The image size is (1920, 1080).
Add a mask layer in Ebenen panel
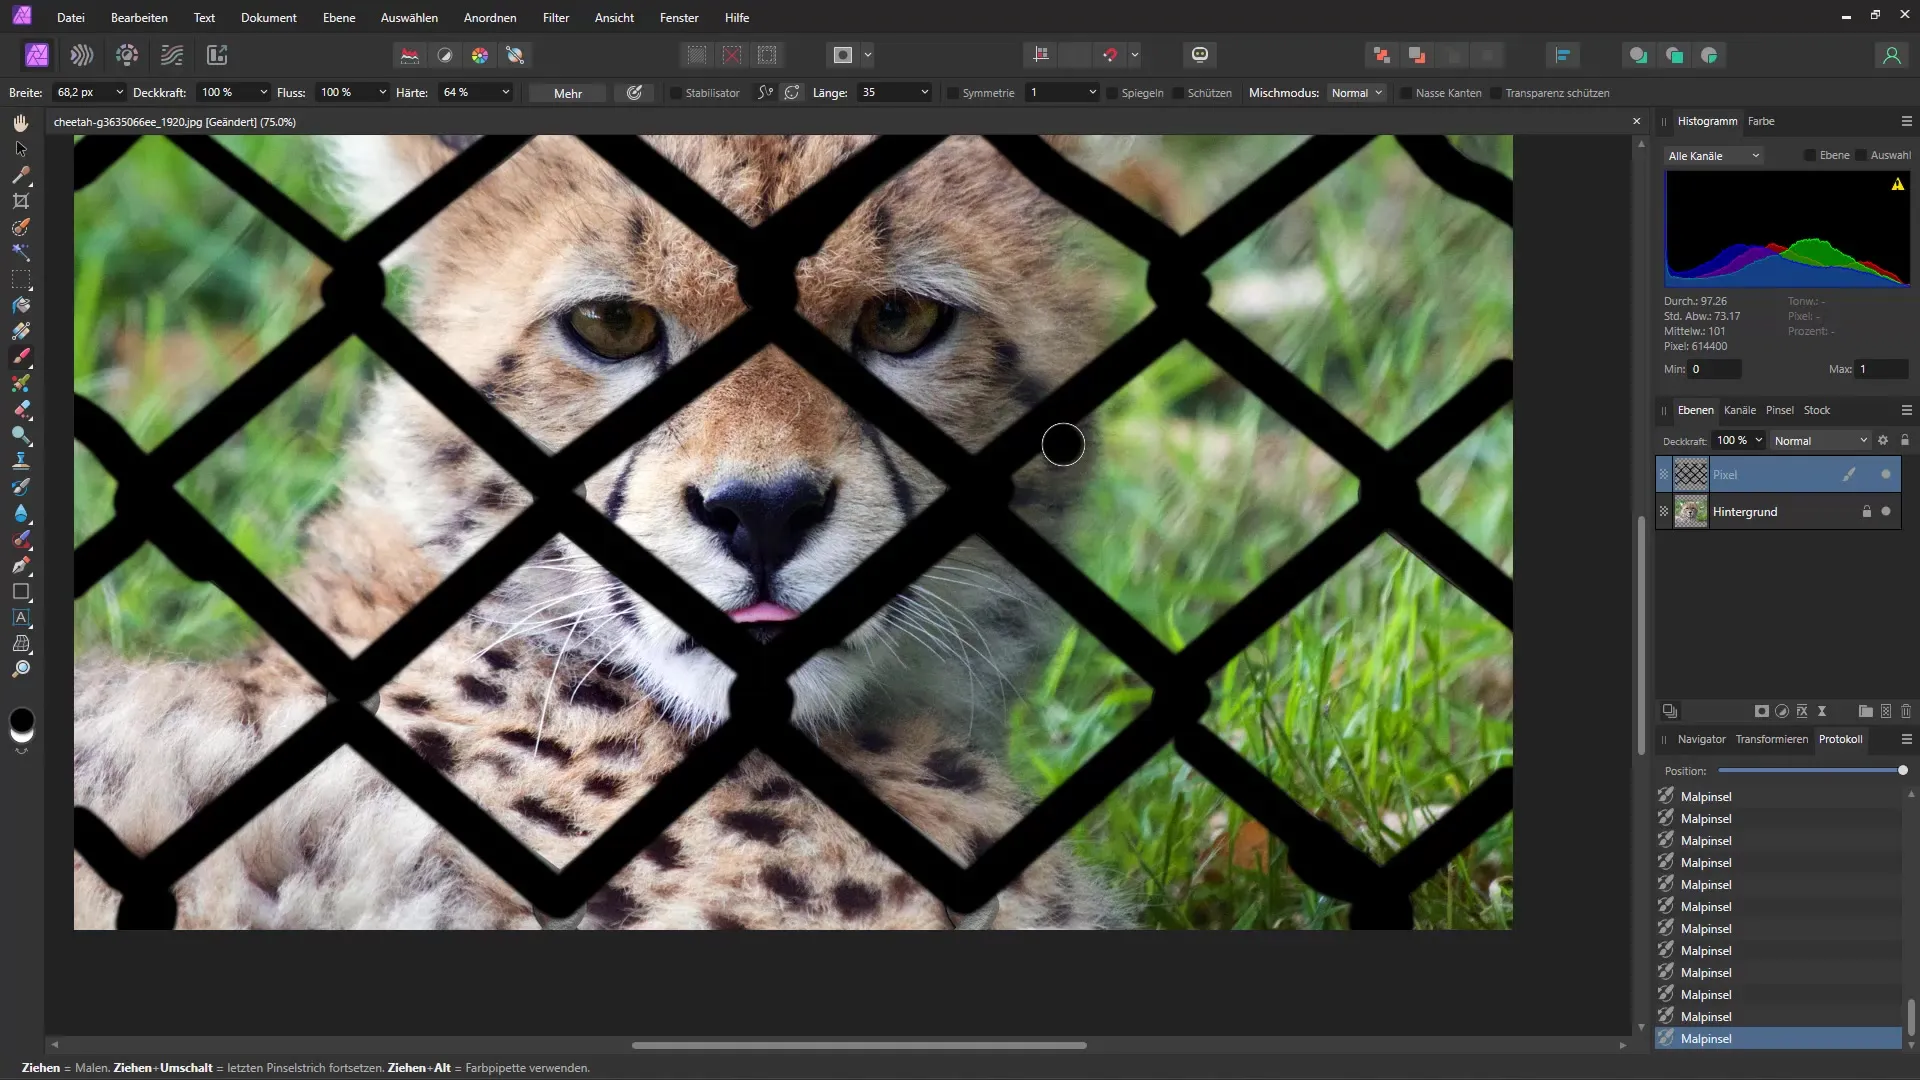(x=1762, y=711)
